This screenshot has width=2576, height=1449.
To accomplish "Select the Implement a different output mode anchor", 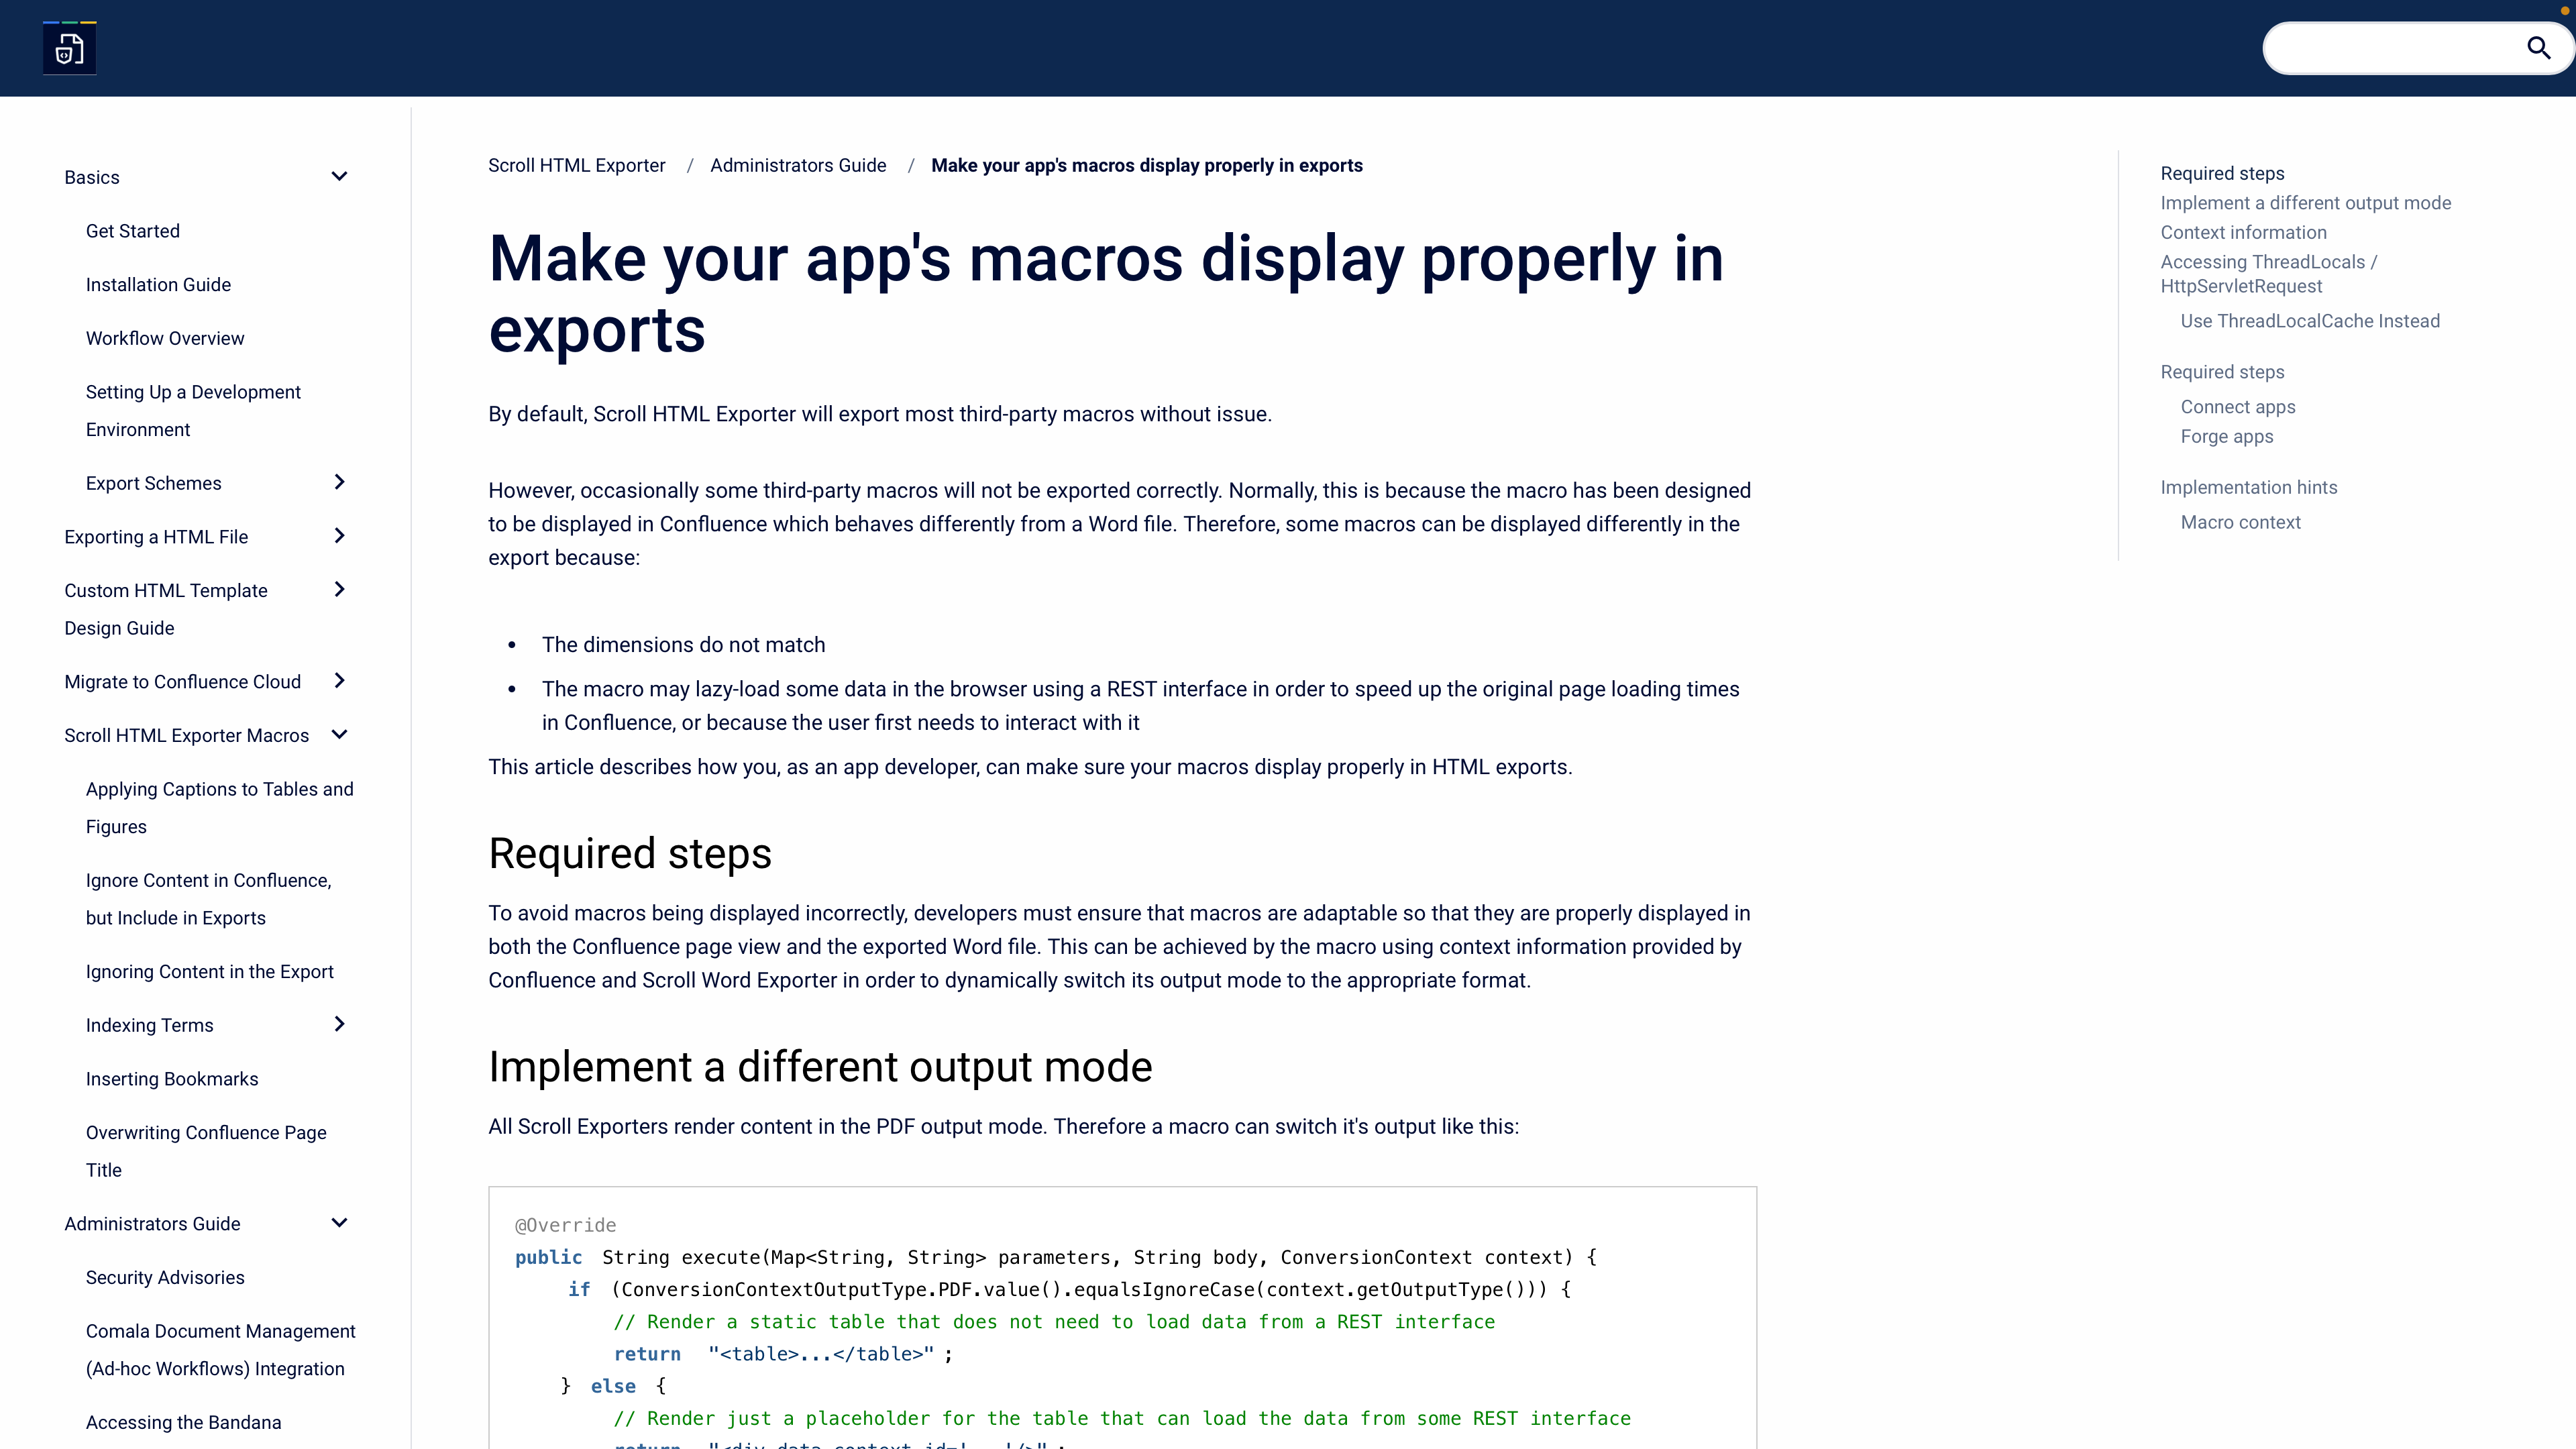I will pos(2304,203).
